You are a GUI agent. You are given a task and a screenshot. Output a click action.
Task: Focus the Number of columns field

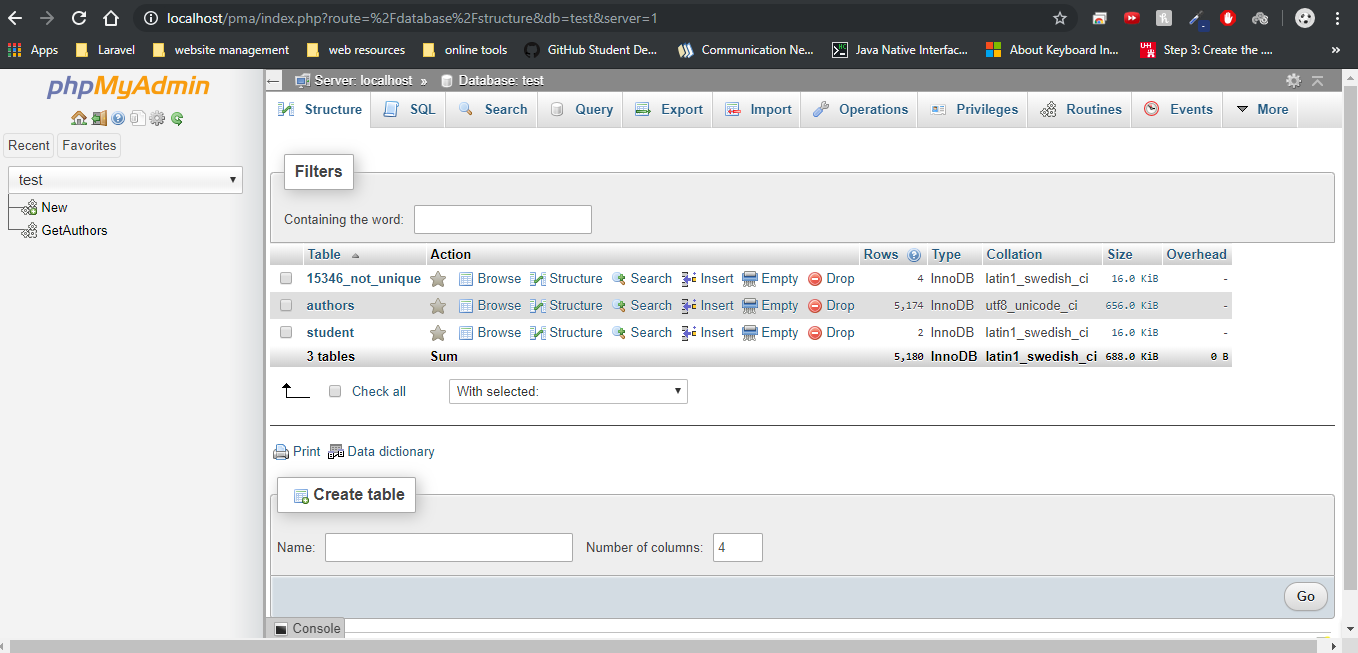coord(738,548)
